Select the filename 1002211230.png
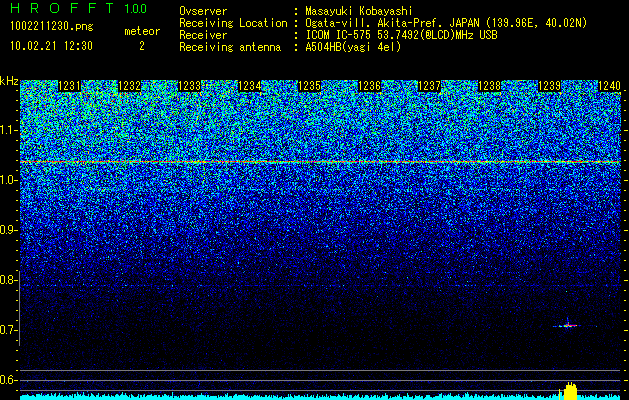Screen dimensions: 629x400 (x=52, y=27)
